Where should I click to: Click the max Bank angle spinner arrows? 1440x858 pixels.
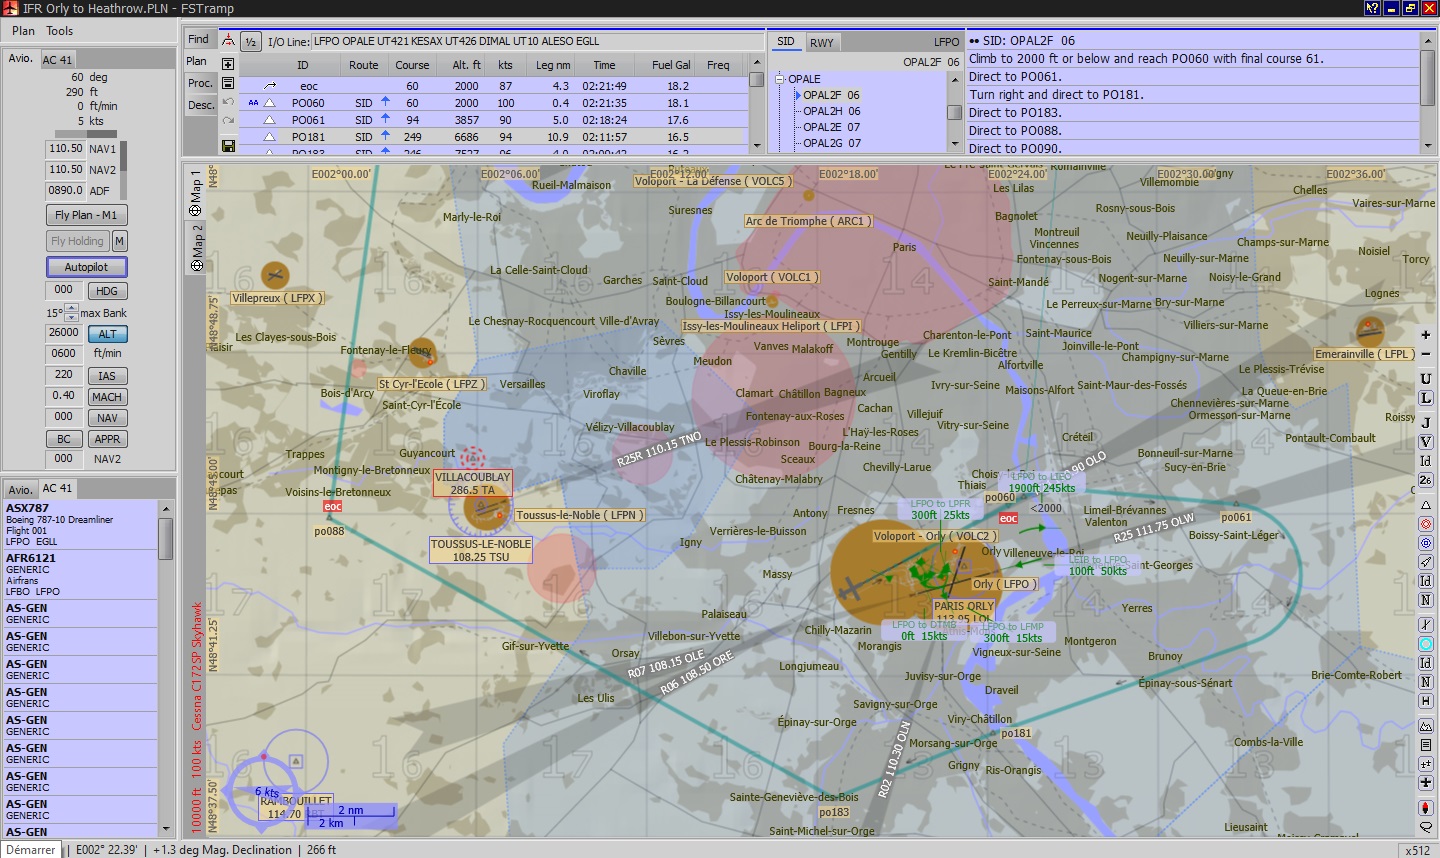(71, 313)
